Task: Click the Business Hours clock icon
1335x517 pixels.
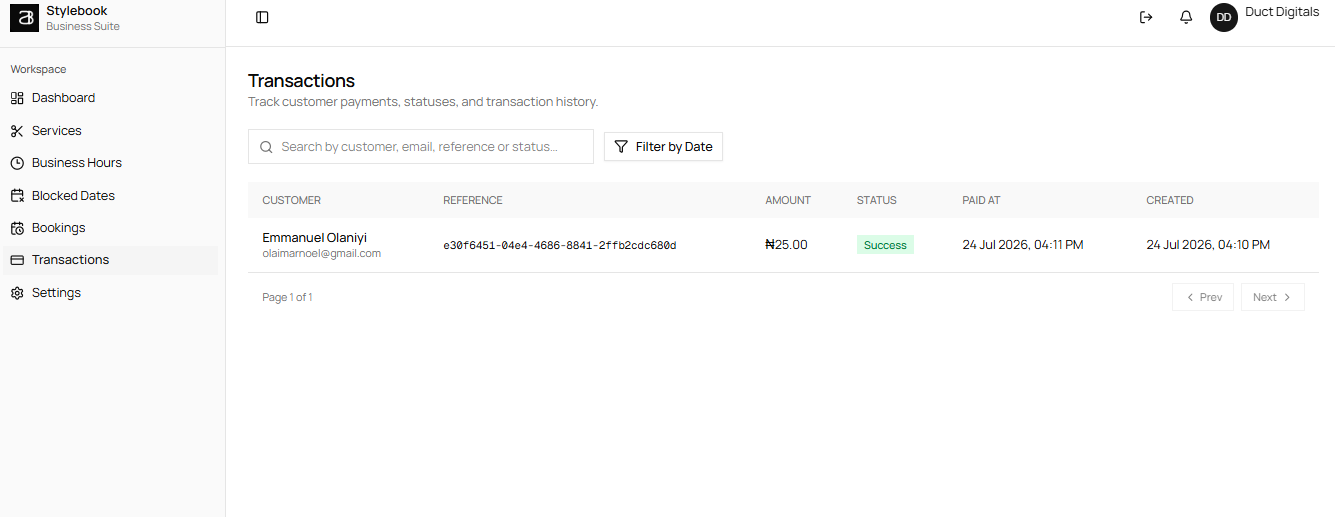Action: [17, 163]
